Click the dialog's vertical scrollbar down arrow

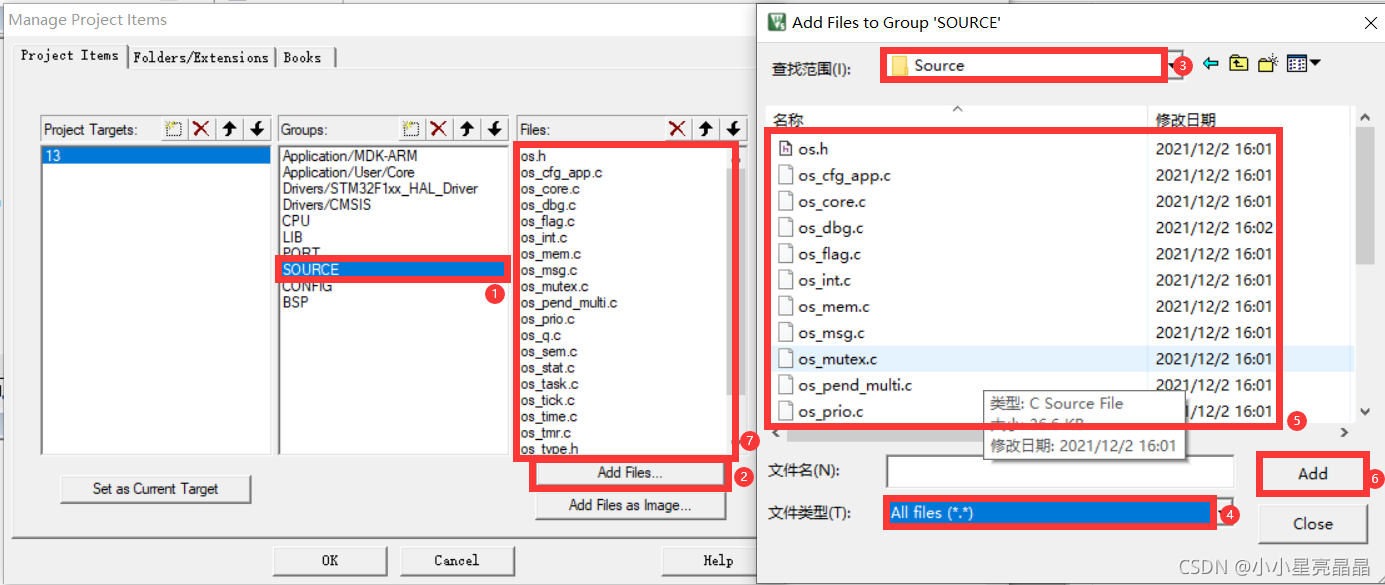tap(1365, 412)
